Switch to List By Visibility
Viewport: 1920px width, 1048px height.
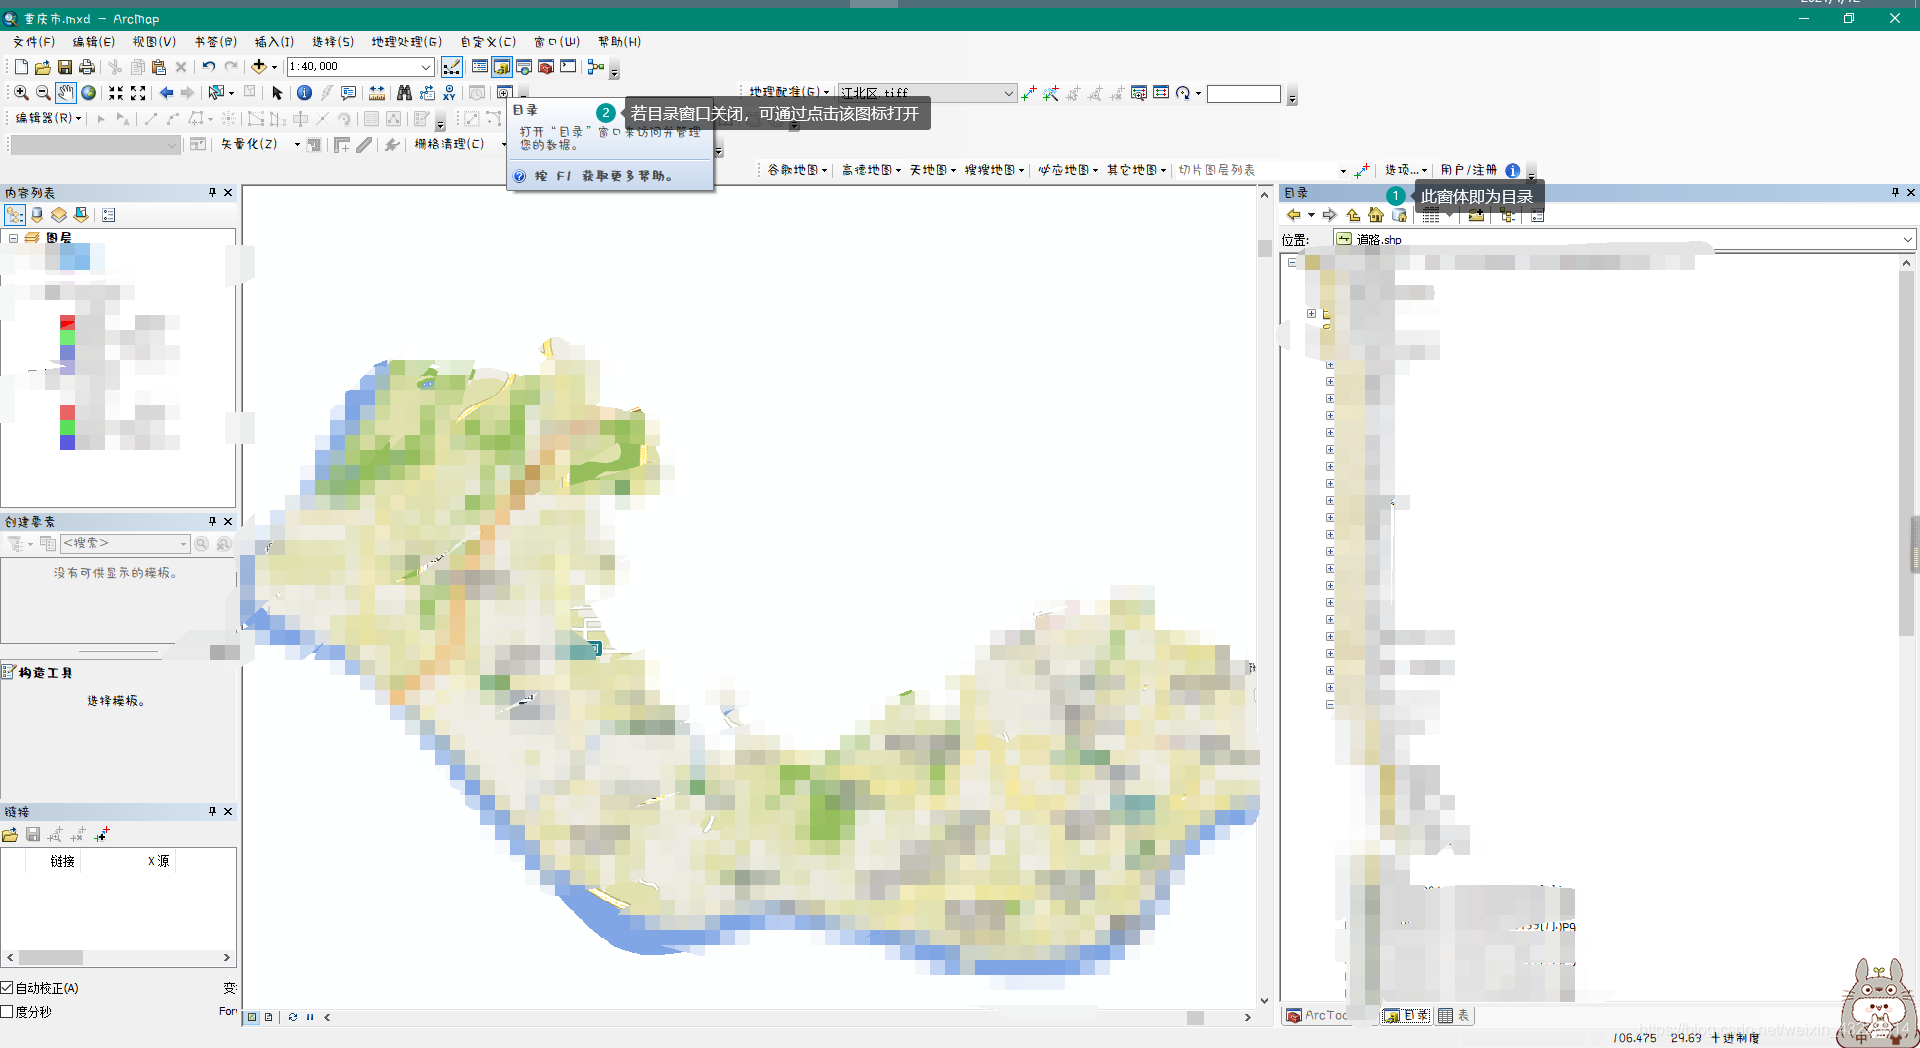[59, 215]
